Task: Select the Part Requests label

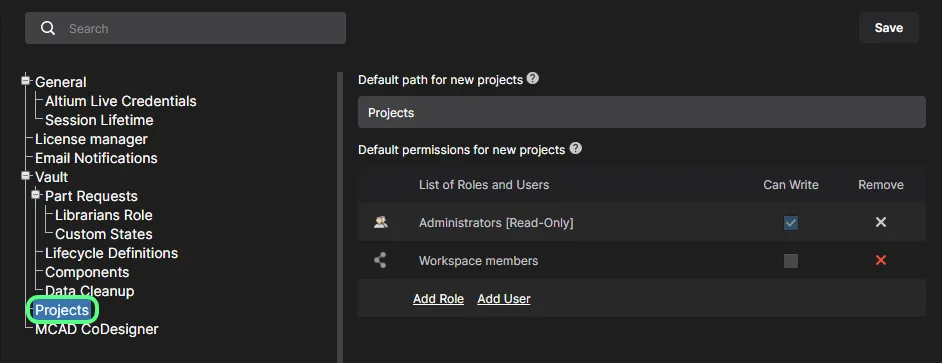Action: pos(91,196)
